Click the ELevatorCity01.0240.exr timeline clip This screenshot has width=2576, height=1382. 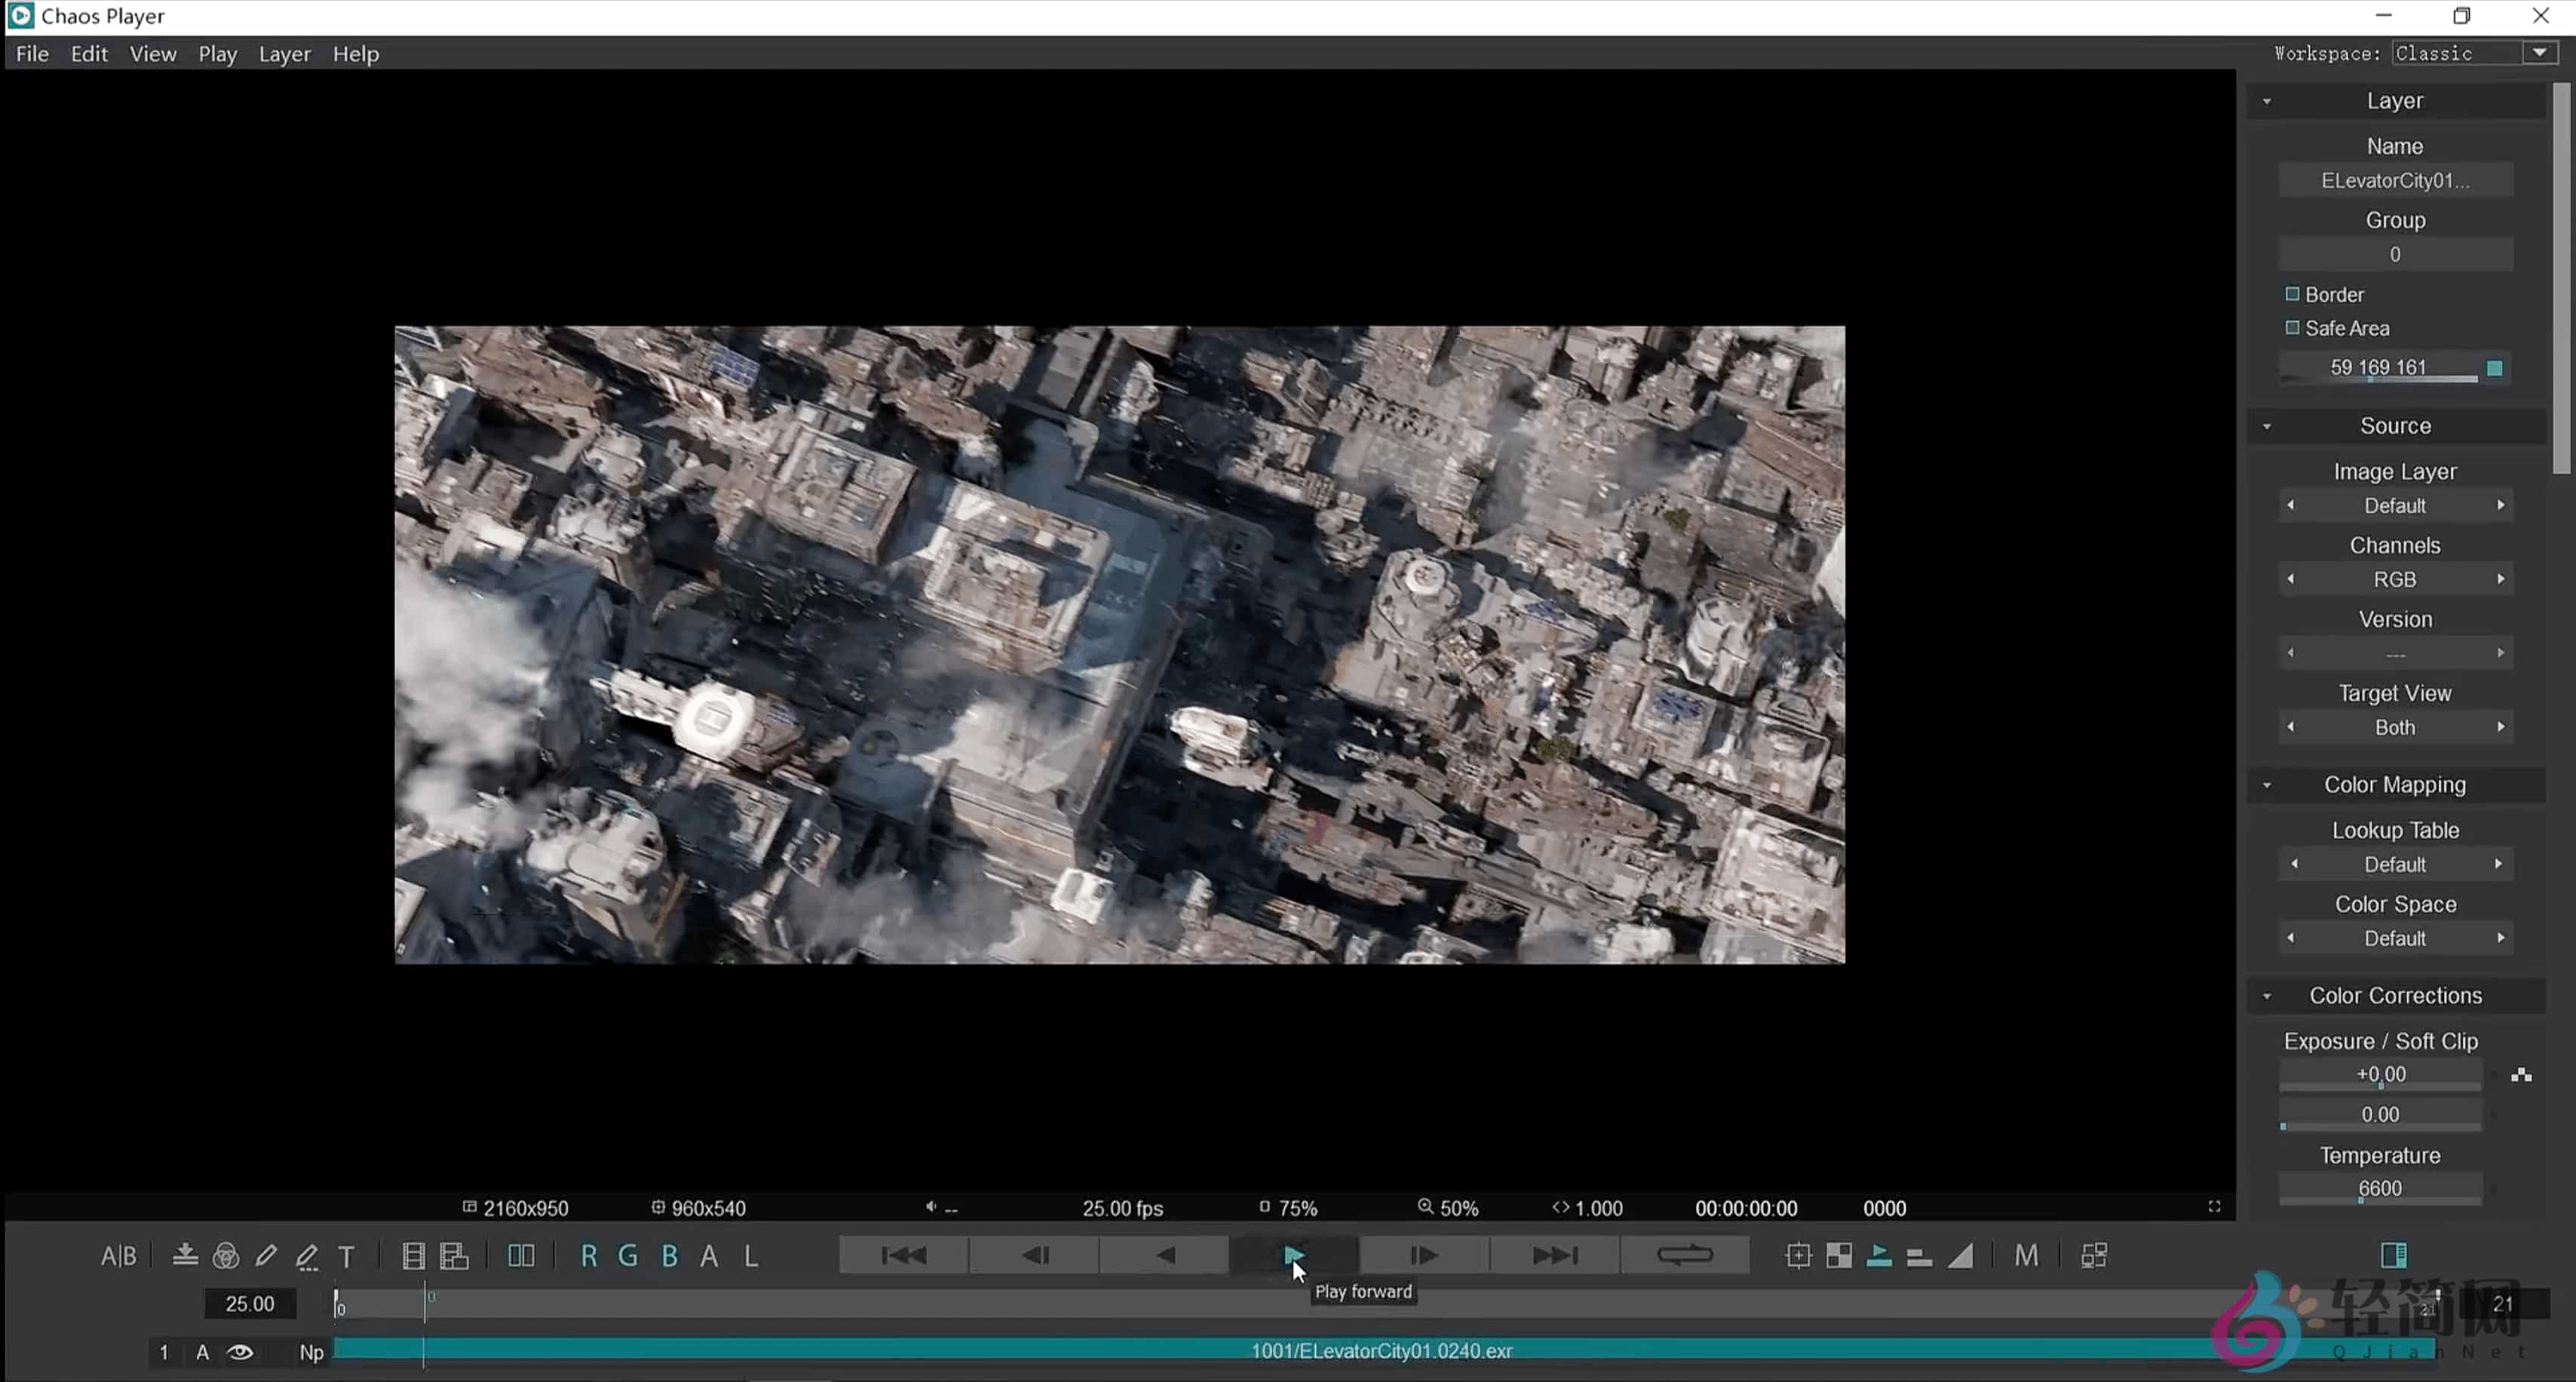tap(1380, 1351)
